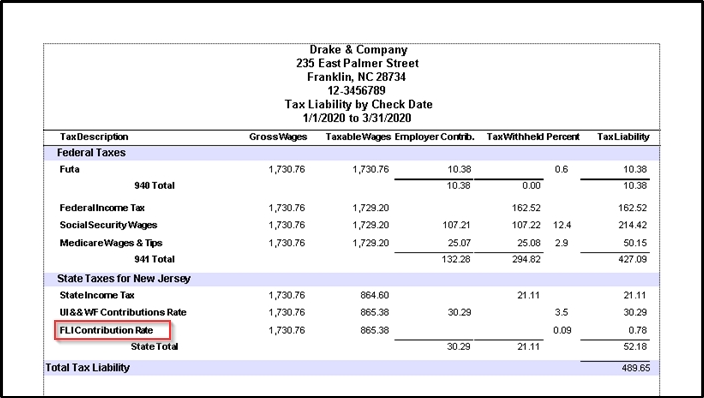Click 'State Taxes for New Jersey' heading
This screenshot has width=704, height=398.
tap(124, 279)
